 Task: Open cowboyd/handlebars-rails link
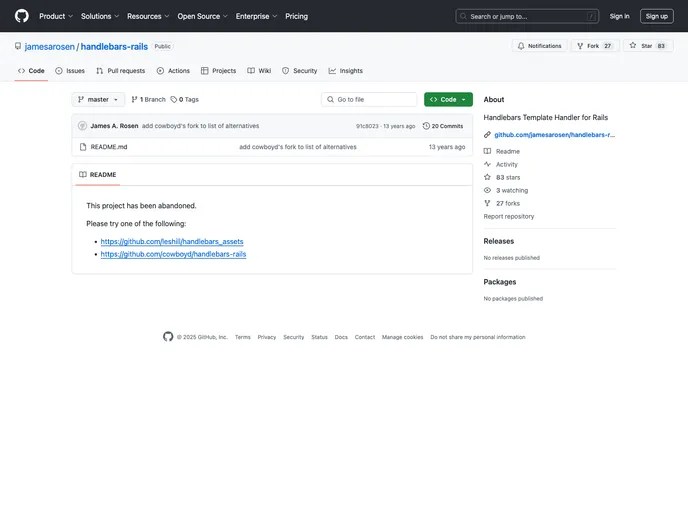click(x=173, y=254)
